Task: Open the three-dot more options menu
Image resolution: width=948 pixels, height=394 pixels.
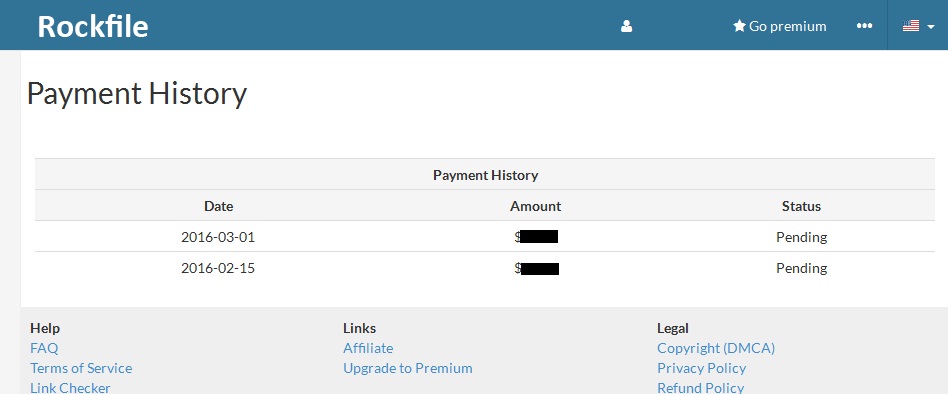Action: coord(865,26)
